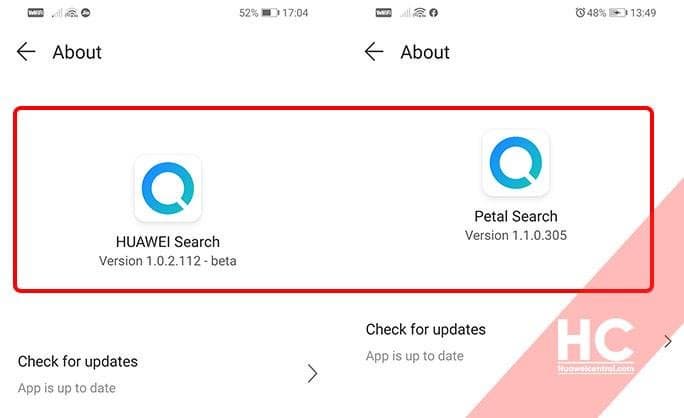The height and width of the screenshot is (418, 684).
Task: Tap Petal Search name label
Action: pos(516,216)
